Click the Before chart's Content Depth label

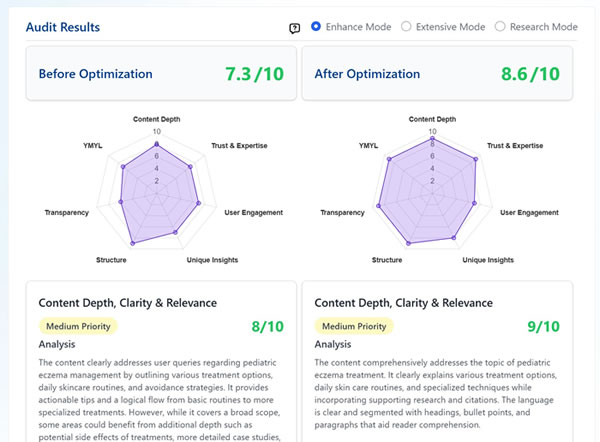[157, 119]
